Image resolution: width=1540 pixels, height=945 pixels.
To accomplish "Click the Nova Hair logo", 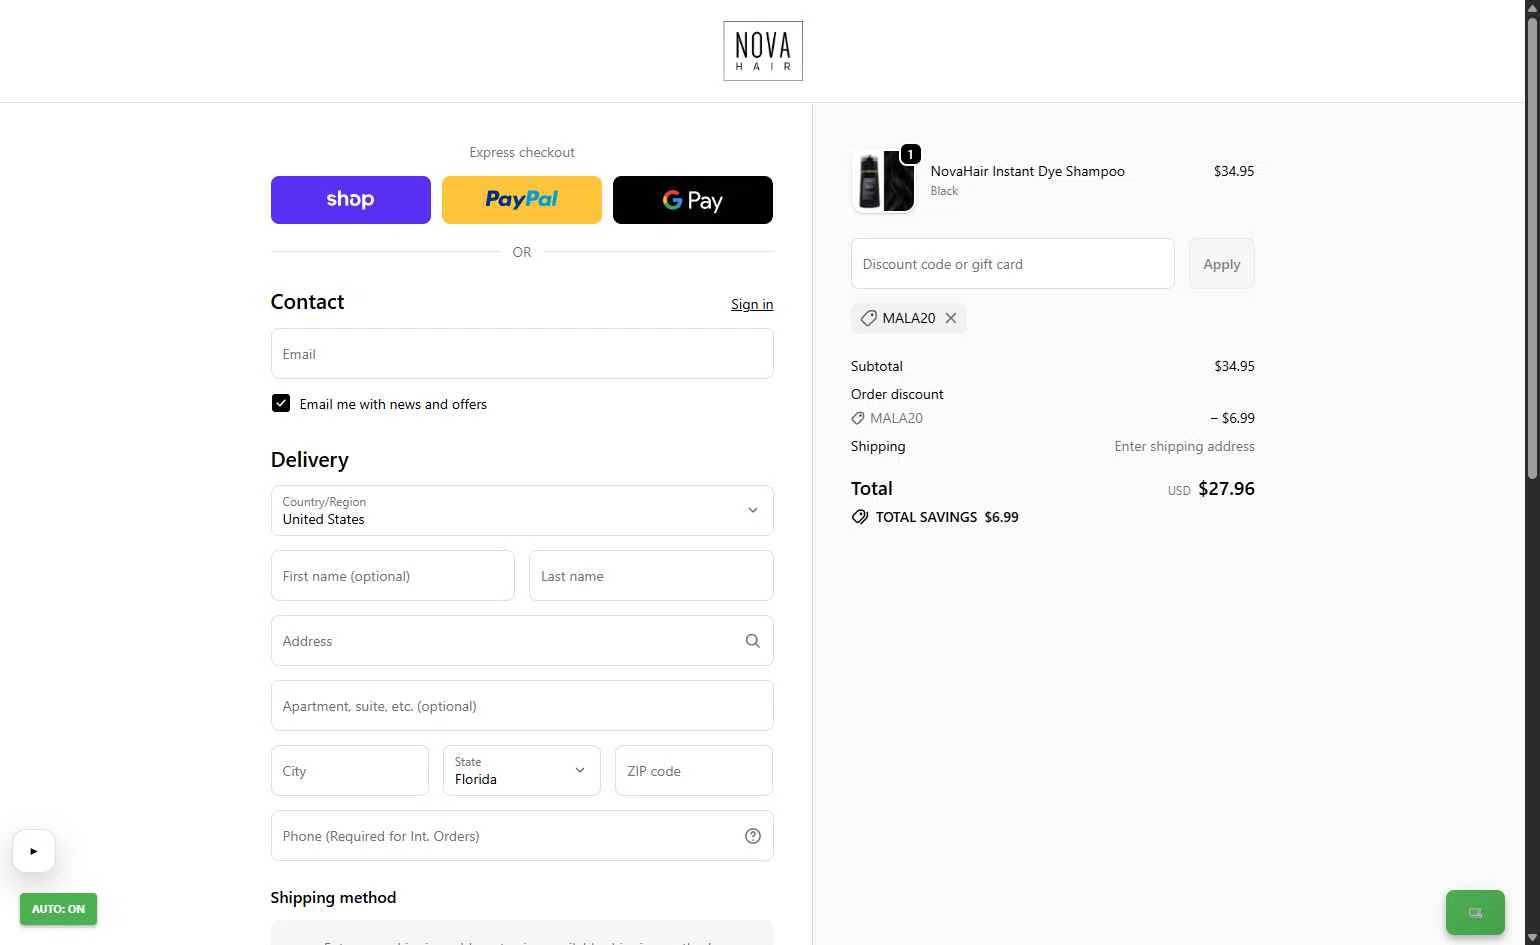I will pyautogui.click(x=763, y=51).
